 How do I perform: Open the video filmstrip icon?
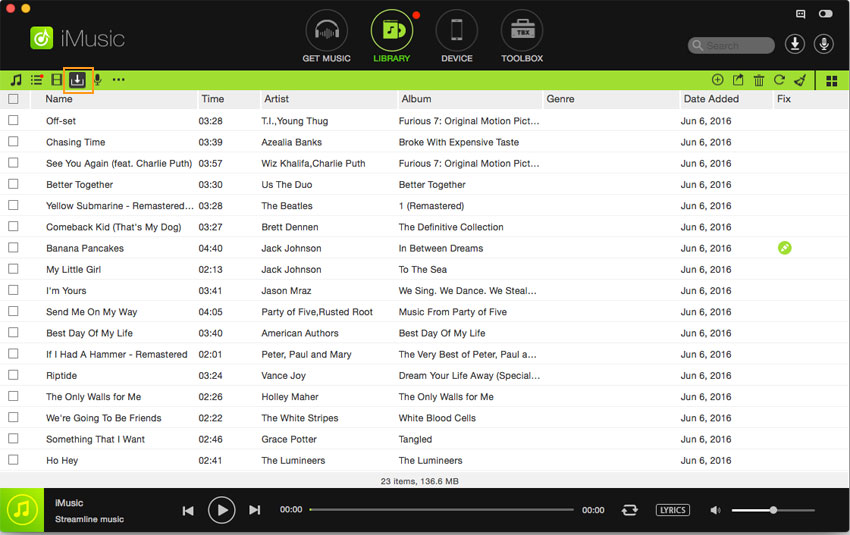click(56, 80)
